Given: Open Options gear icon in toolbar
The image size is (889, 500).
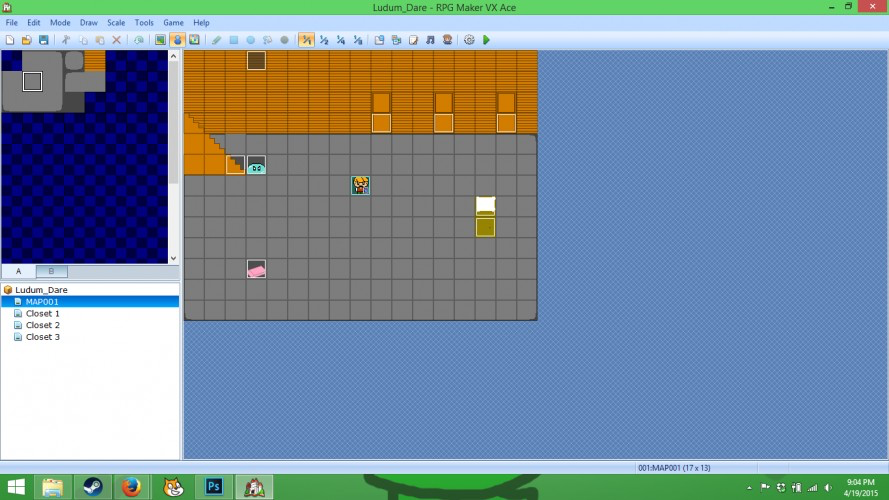Looking at the screenshot, I should pyautogui.click(x=469, y=40).
